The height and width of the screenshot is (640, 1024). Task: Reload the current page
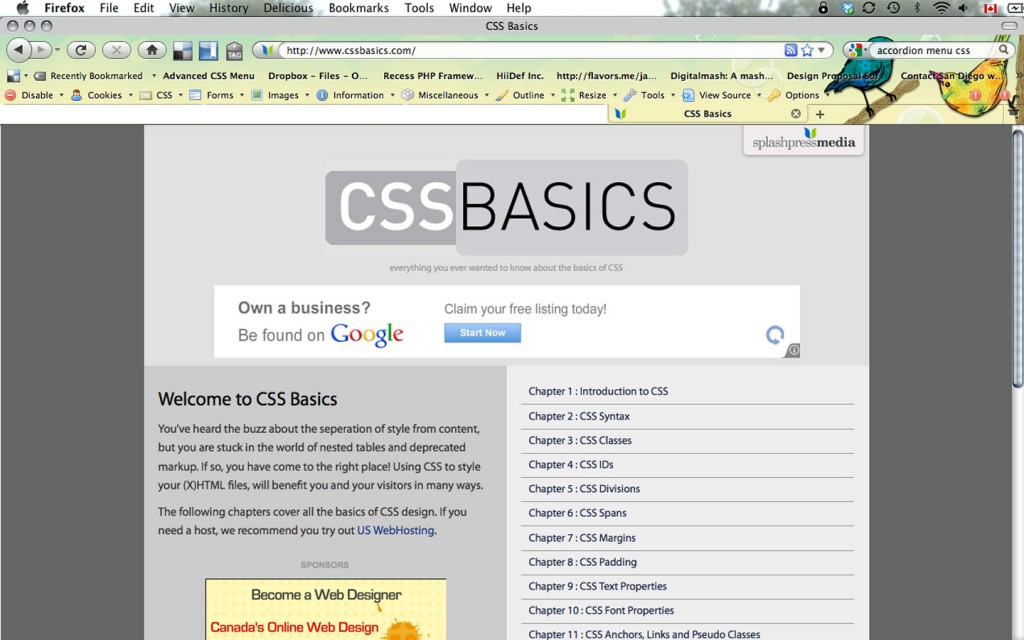[x=80, y=50]
